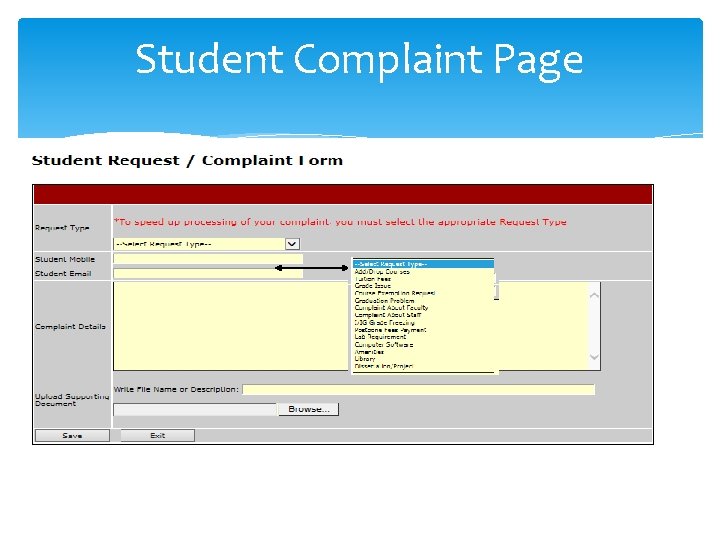This screenshot has width=720, height=540.
Task: Click Complaint Details scrollbar up arrow
Action: coord(594,296)
